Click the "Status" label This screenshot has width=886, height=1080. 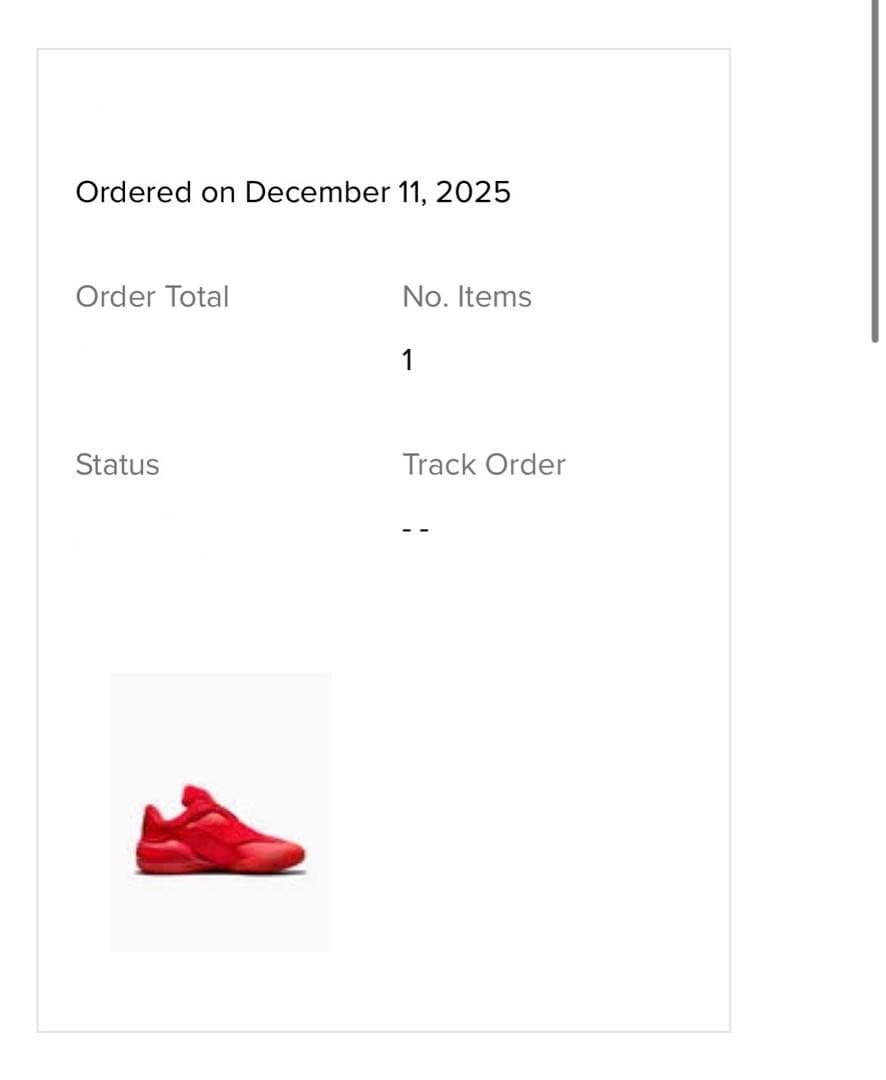[x=117, y=465]
